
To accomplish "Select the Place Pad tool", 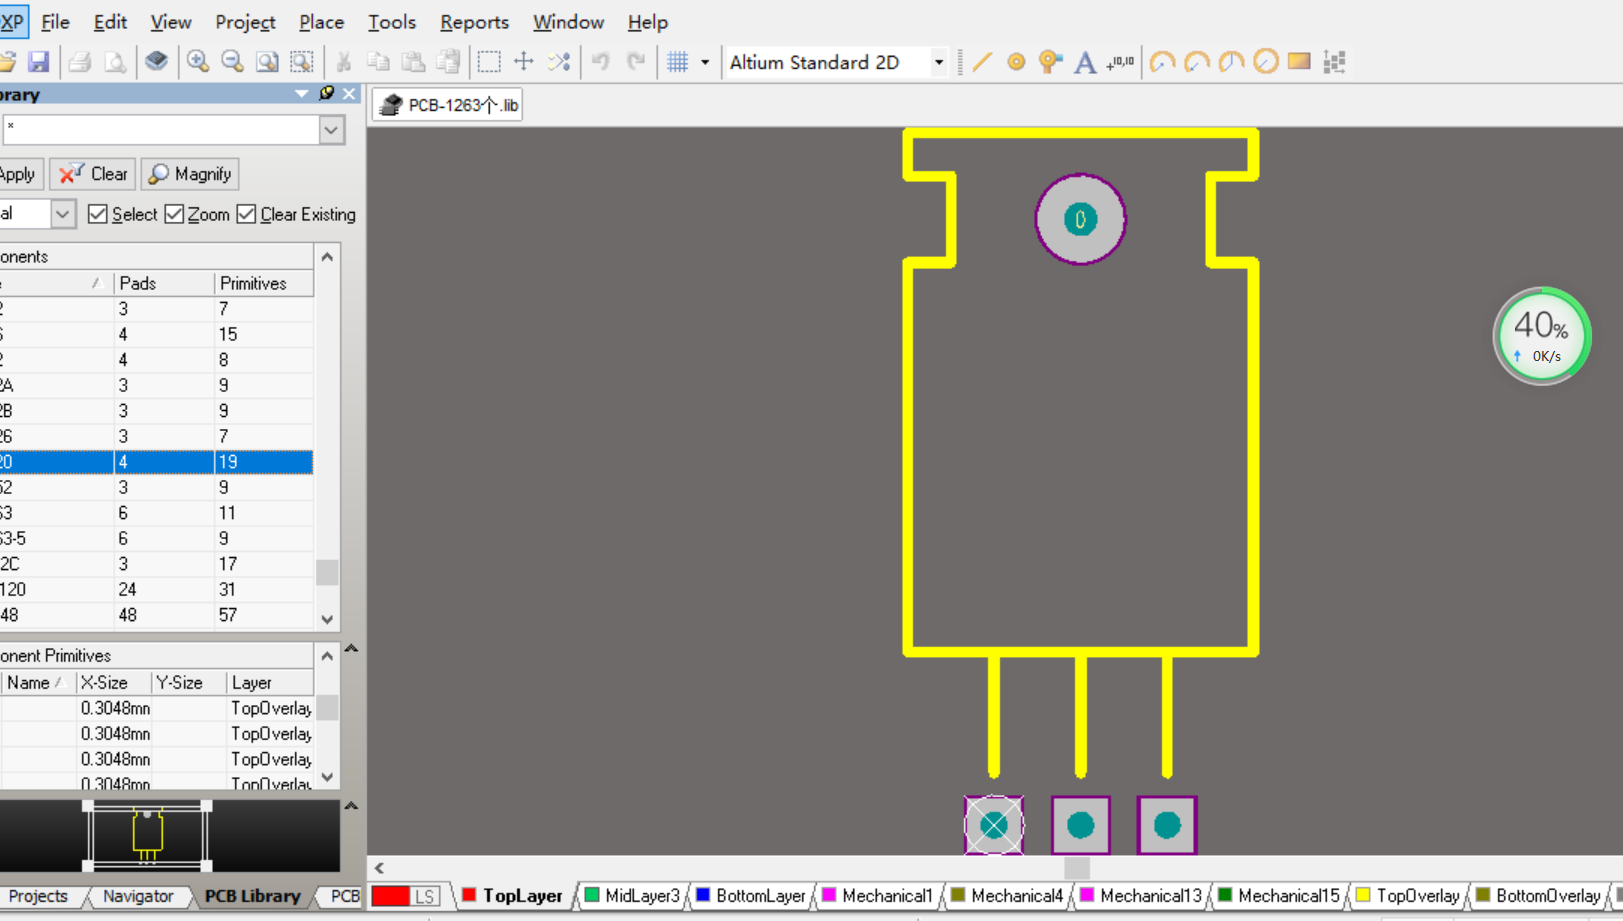I will pos(1016,62).
